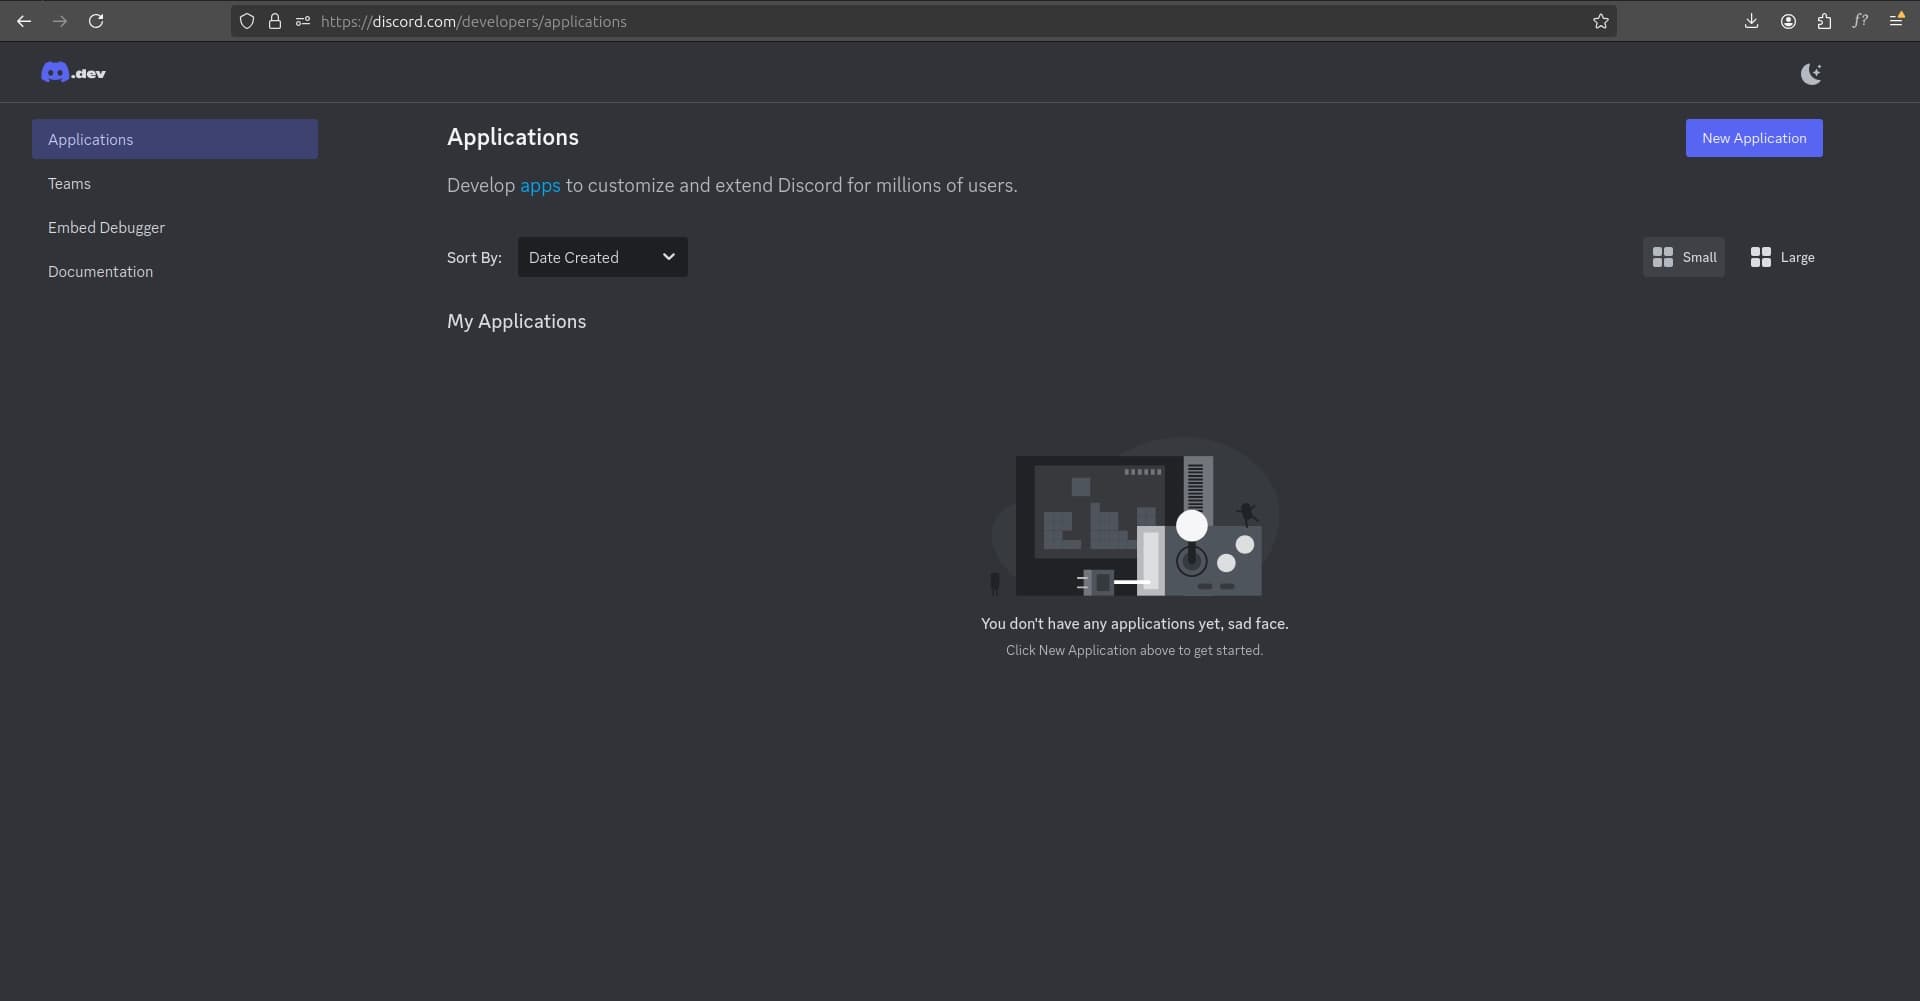This screenshot has height=1001, width=1920.
Task: Open the Sort By Date Created dropdown
Action: coord(602,257)
